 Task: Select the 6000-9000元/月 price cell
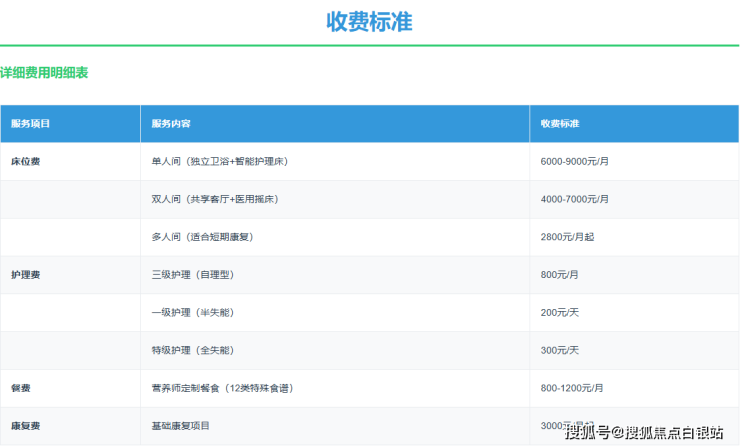[x=574, y=161]
